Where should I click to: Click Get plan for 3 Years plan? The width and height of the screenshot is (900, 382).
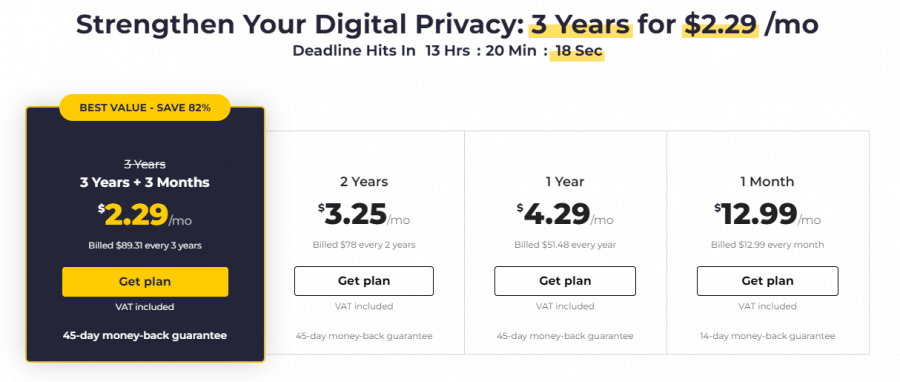point(145,282)
